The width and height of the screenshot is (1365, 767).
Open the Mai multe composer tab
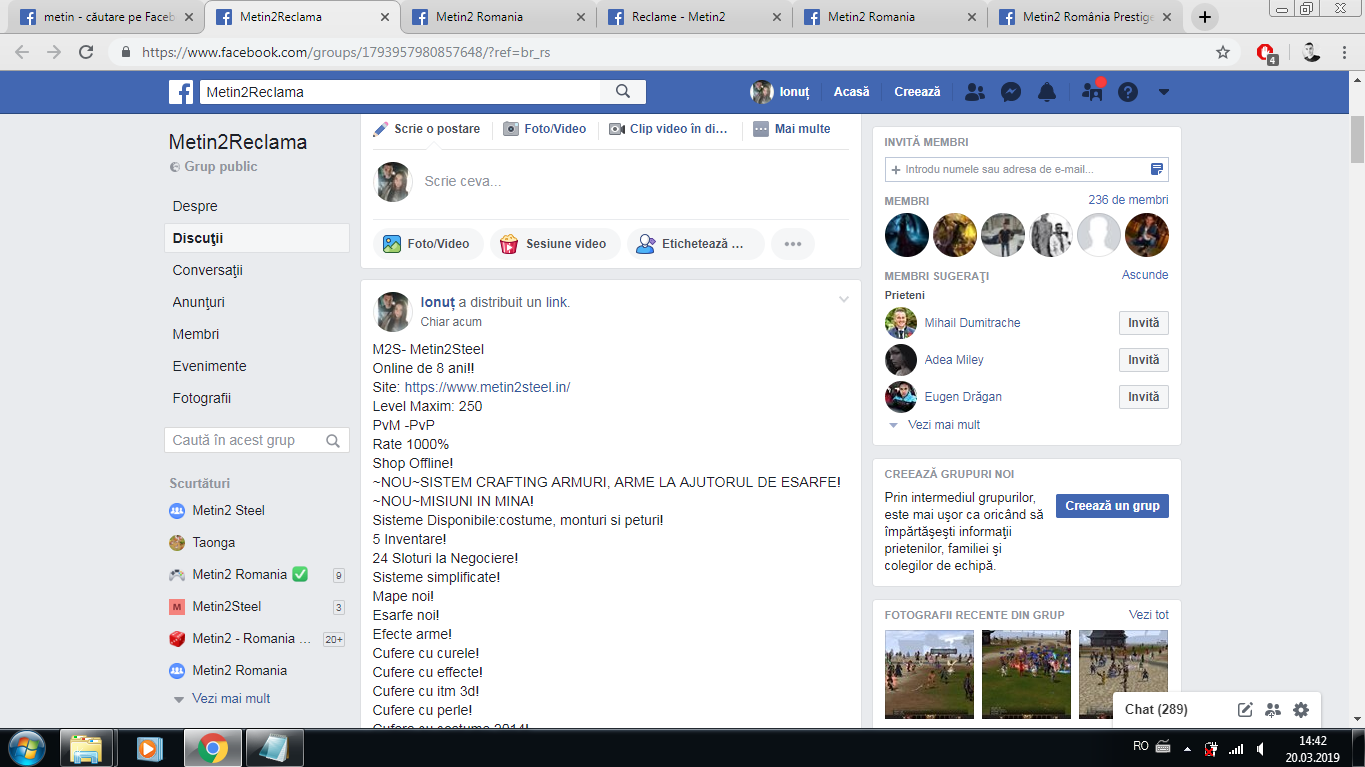[792, 129]
